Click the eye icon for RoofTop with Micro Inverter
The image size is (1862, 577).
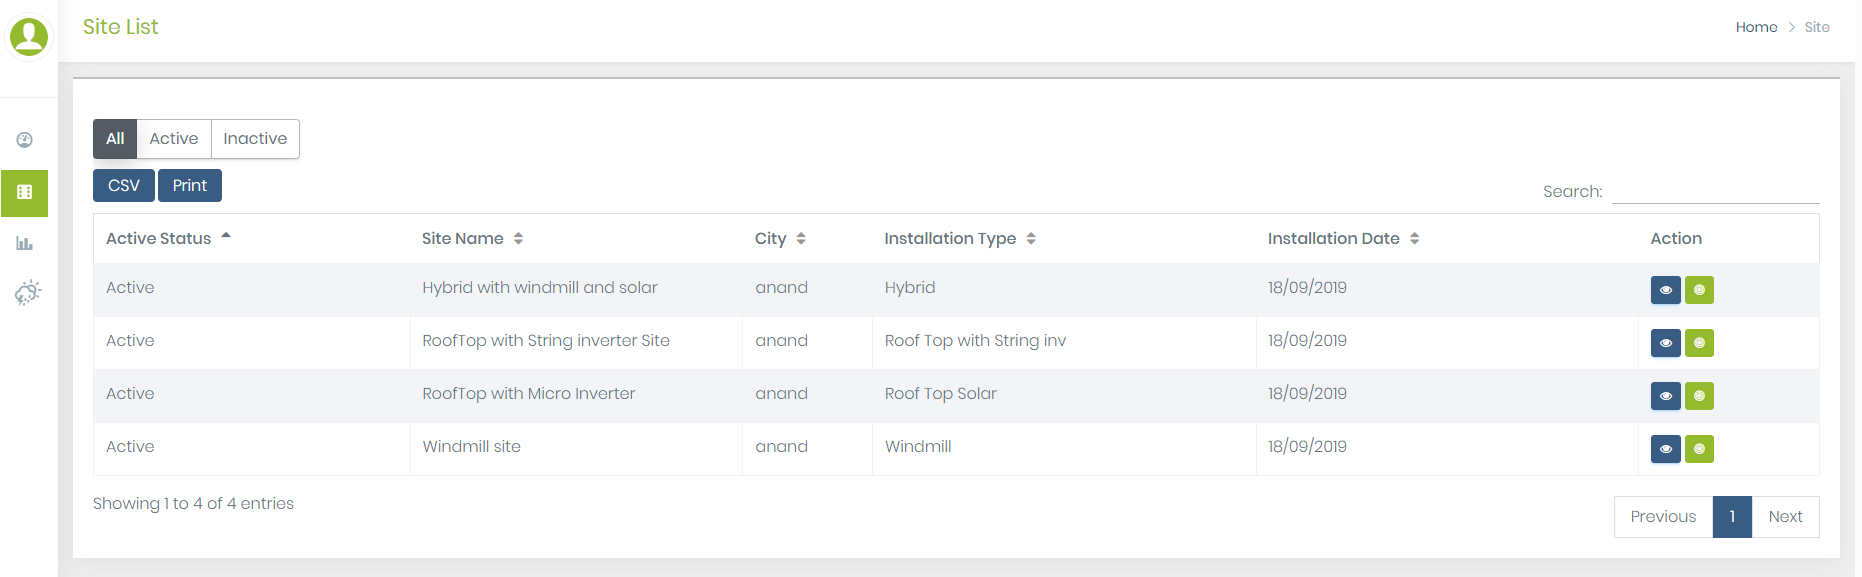click(1665, 396)
